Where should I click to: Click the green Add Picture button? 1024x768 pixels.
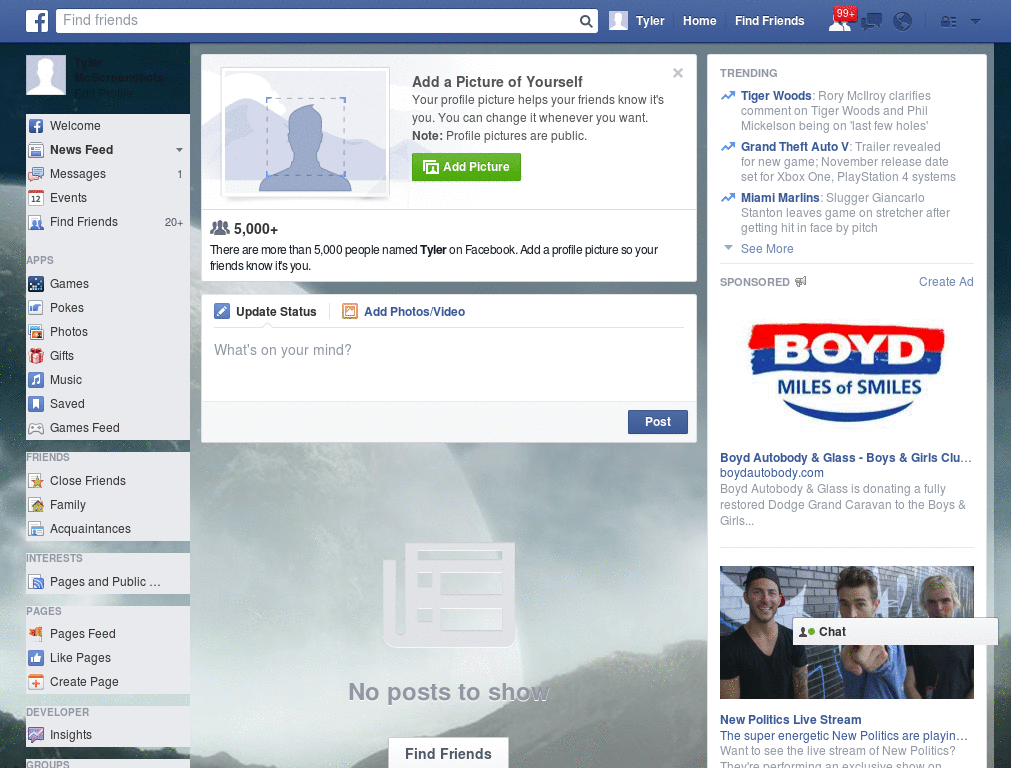466,167
